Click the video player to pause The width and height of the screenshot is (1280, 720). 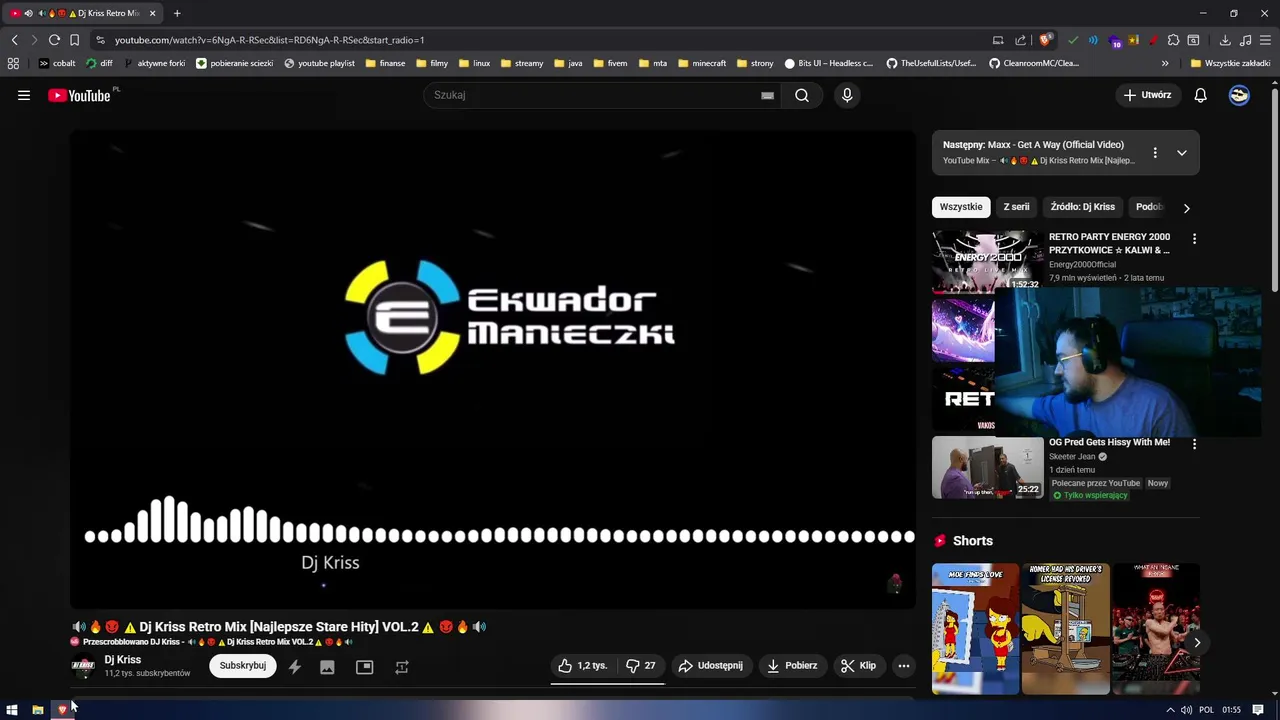pos(493,369)
